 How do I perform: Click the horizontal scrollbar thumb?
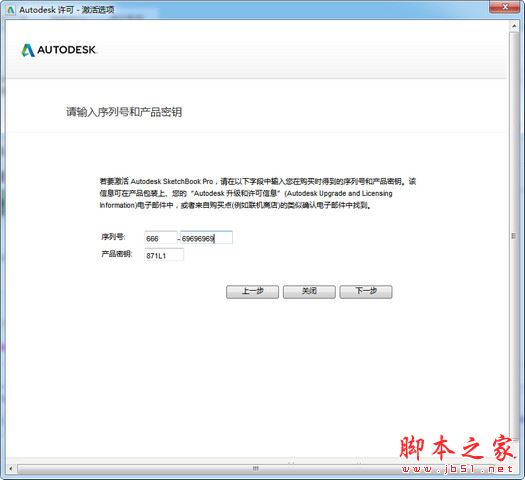pyautogui.click(x=255, y=468)
